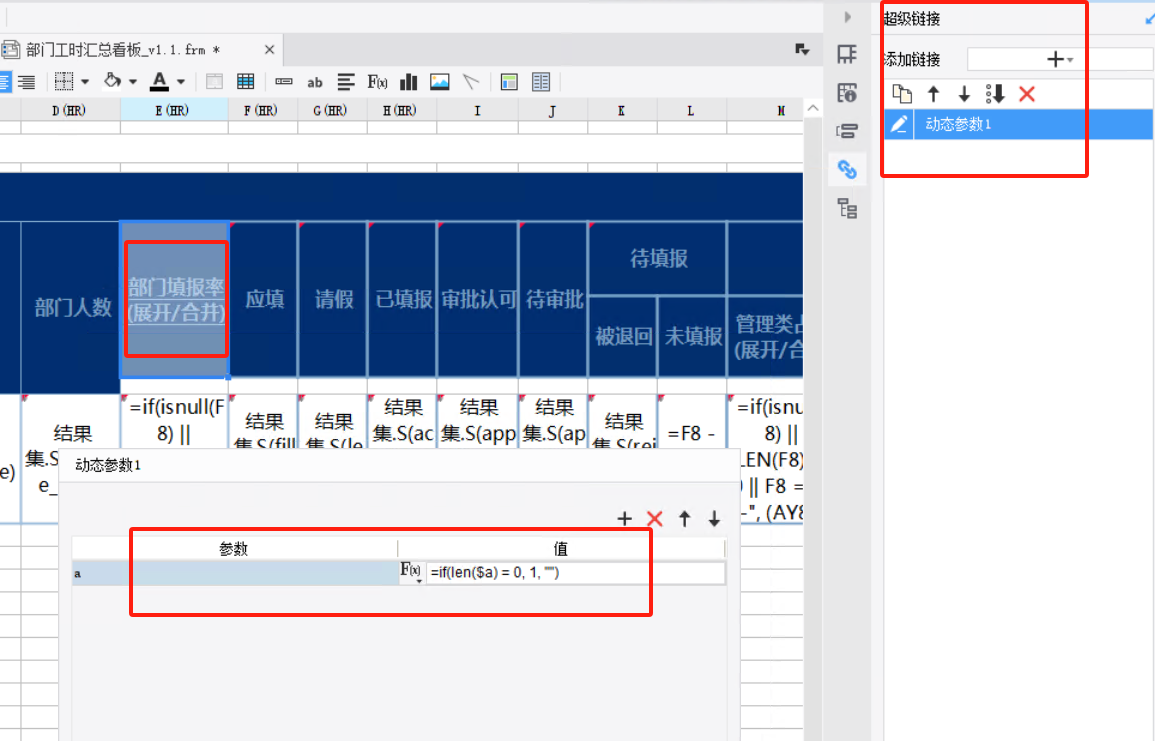The height and width of the screenshot is (741, 1155).
Task: Sort hyperlink list icon
Action: click(995, 94)
